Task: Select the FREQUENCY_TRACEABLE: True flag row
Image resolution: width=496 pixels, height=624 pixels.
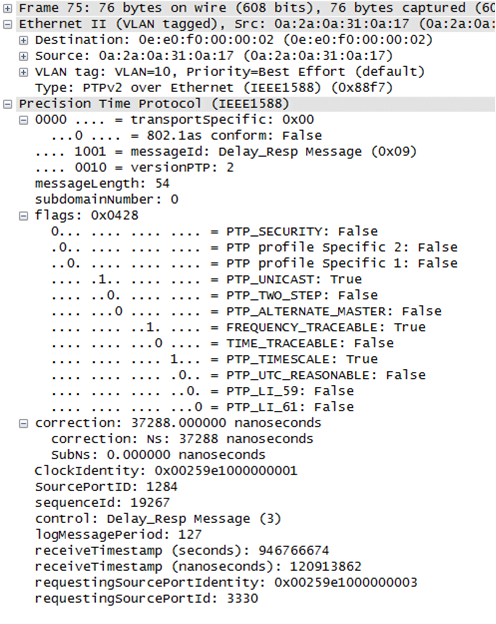Action: pyautogui.click(x=238, y=328)
